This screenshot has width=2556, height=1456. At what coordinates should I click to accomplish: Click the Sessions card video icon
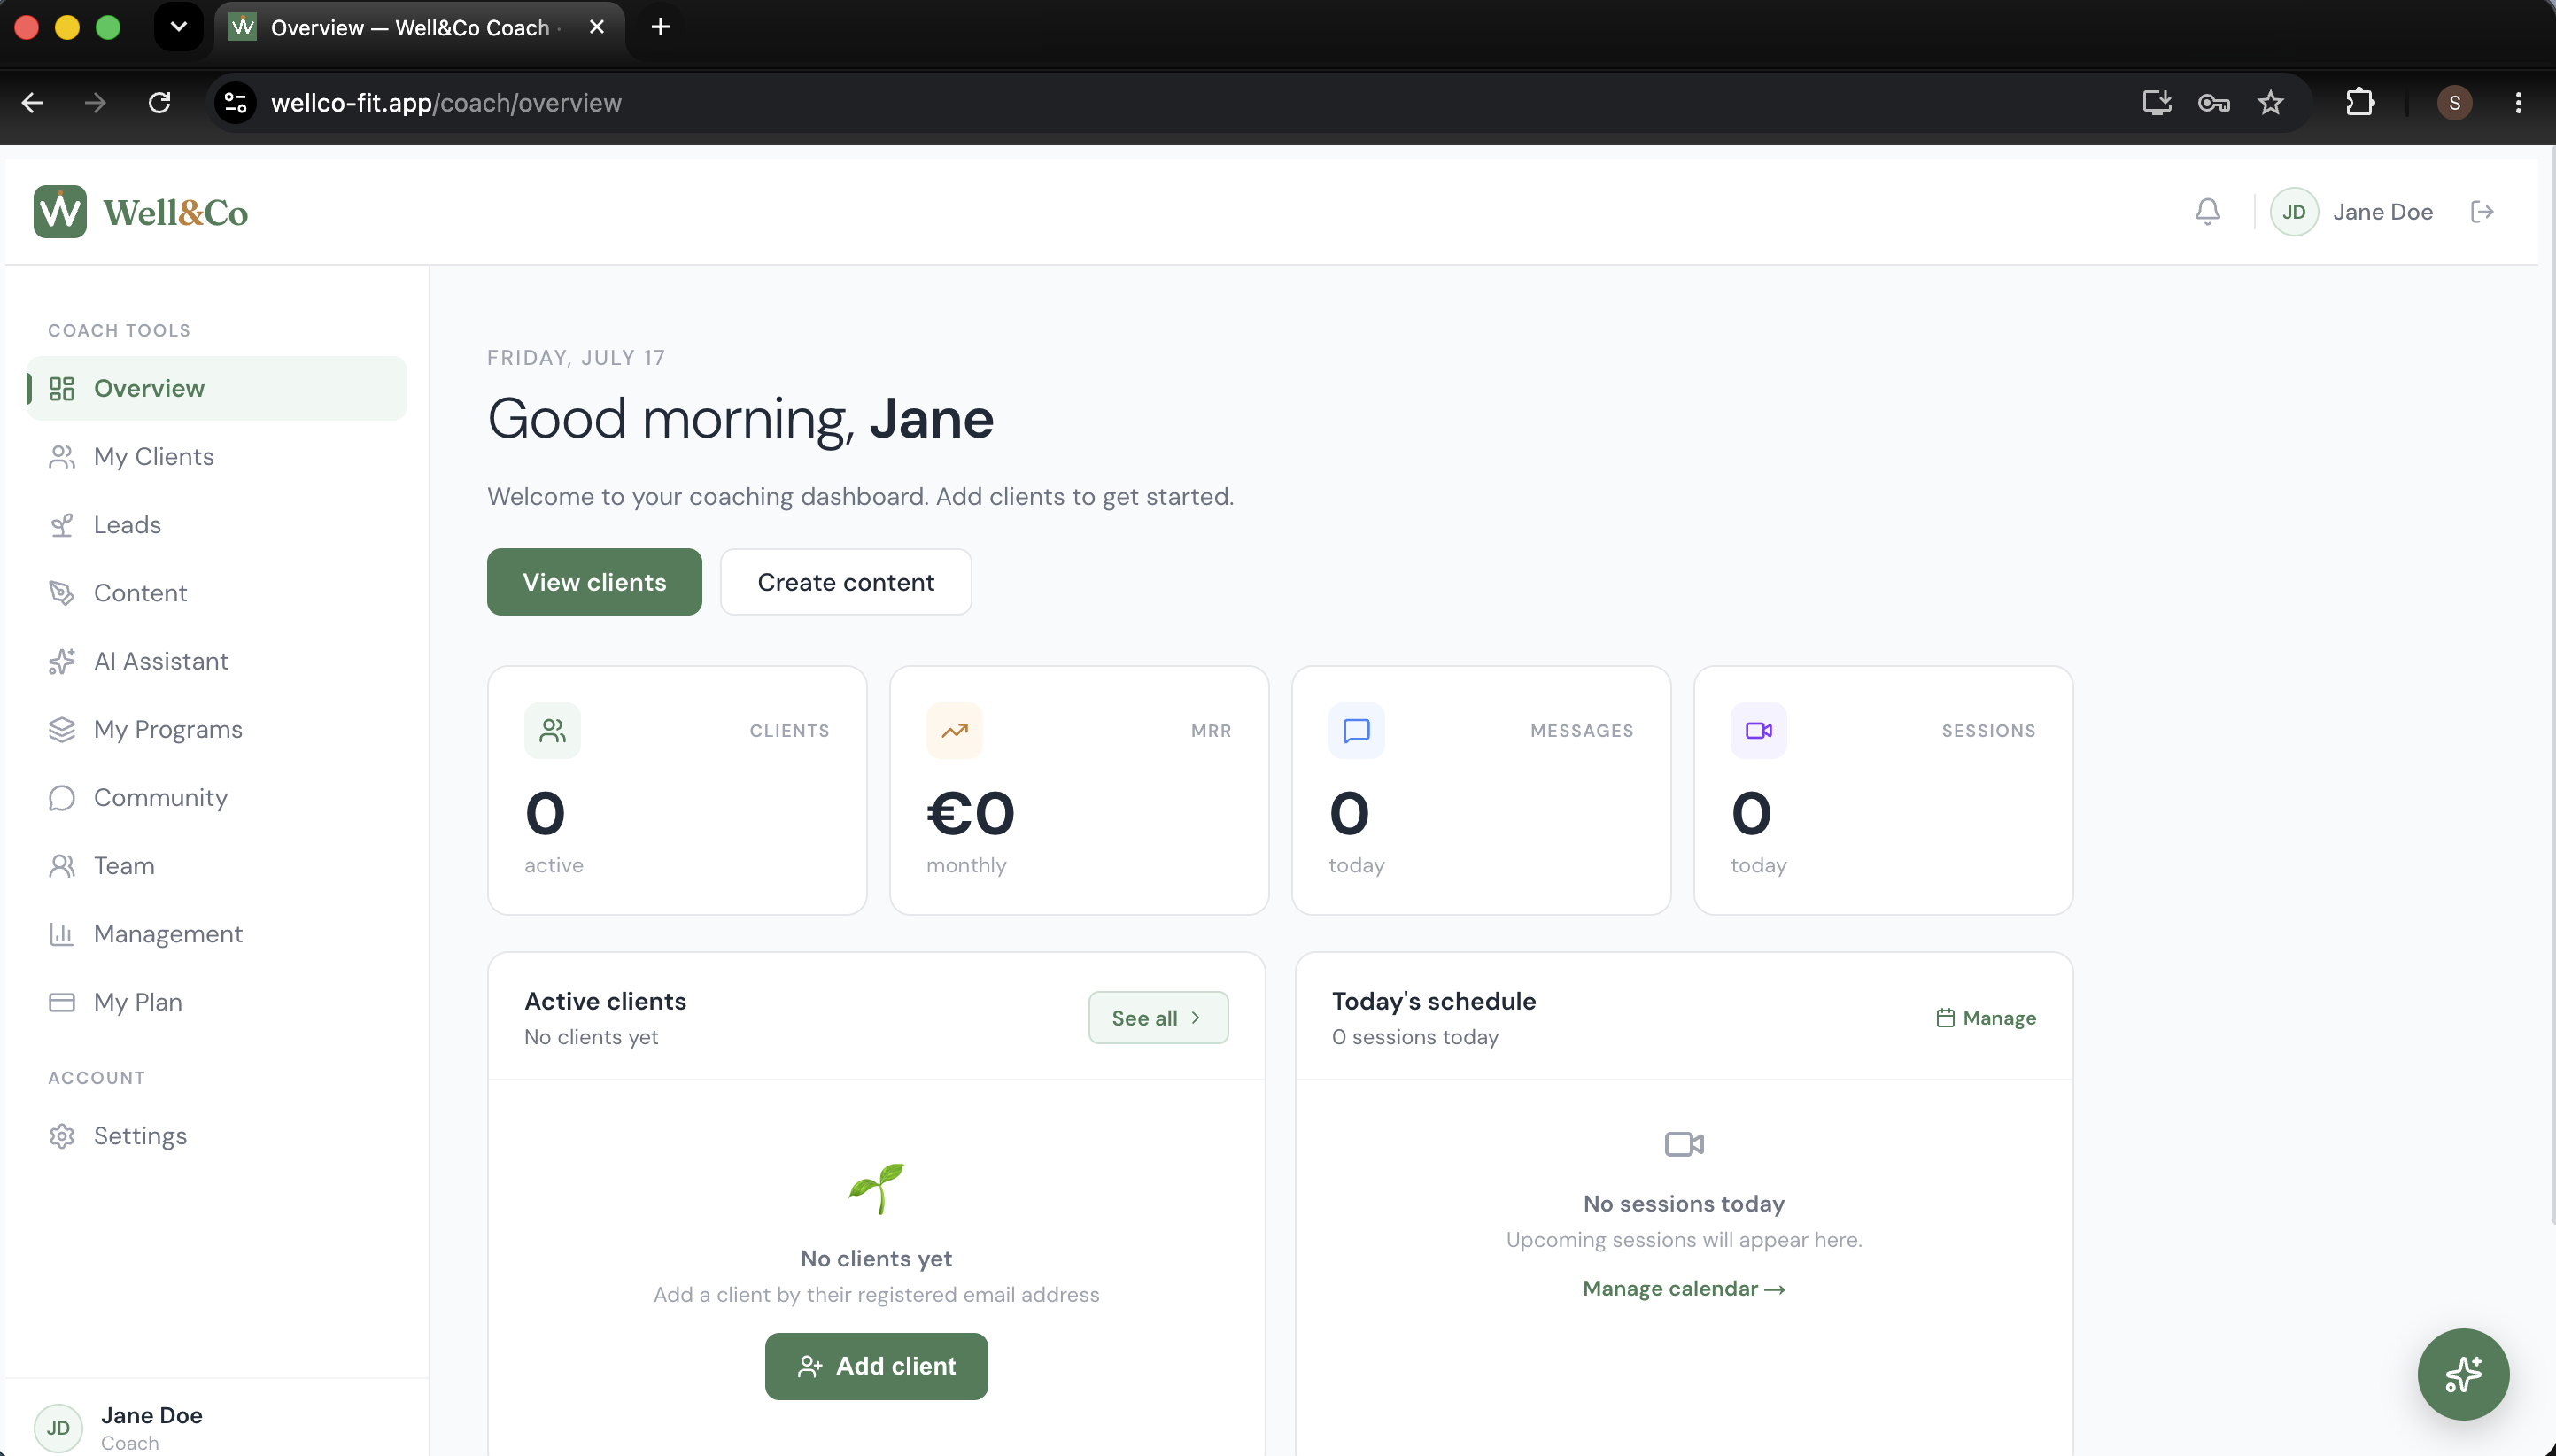(1758, 731)
